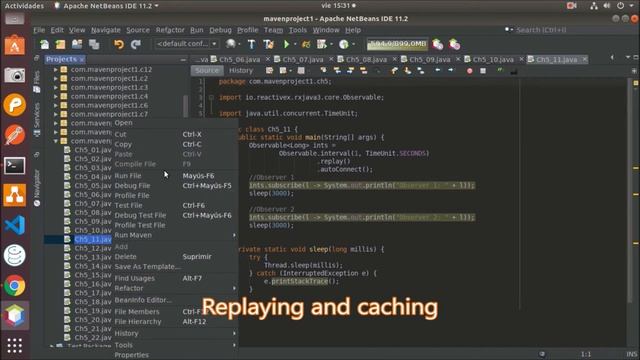Open the Source menu in the menu bar
The height and width of the screenshot is (360, 640).
(x=138, y=30)
